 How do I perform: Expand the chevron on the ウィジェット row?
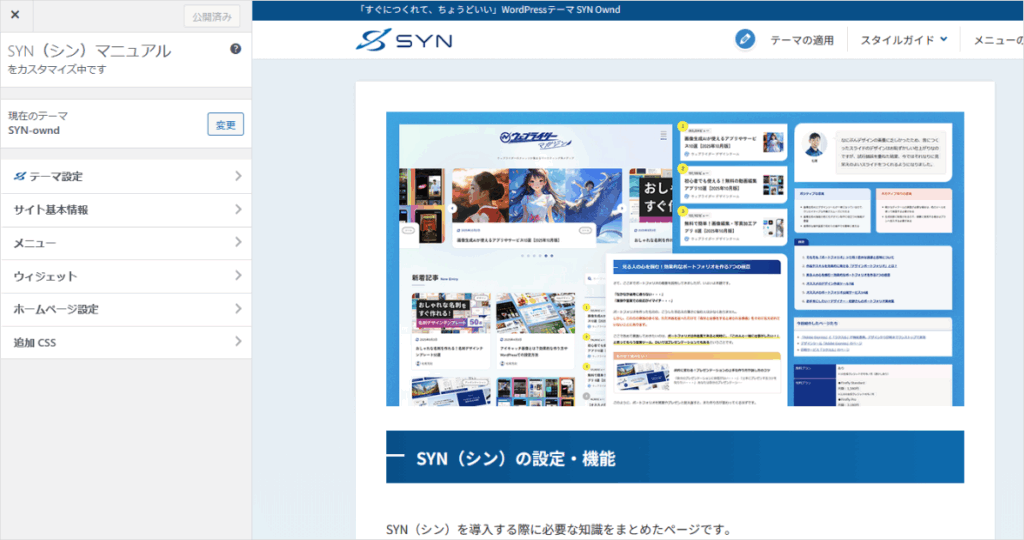pyautogui.click(x=238, y=276)
